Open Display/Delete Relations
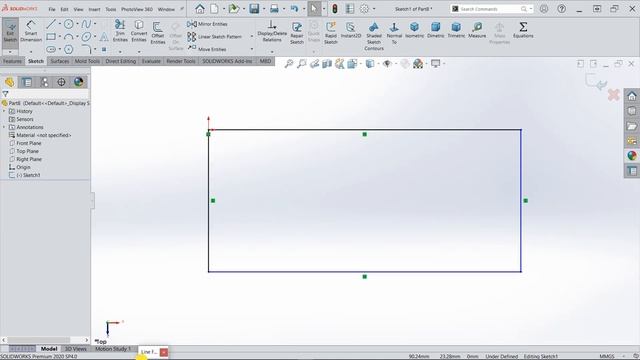This screenshot has width=640, height=360. pyautogui.click(x=272, y=31)
